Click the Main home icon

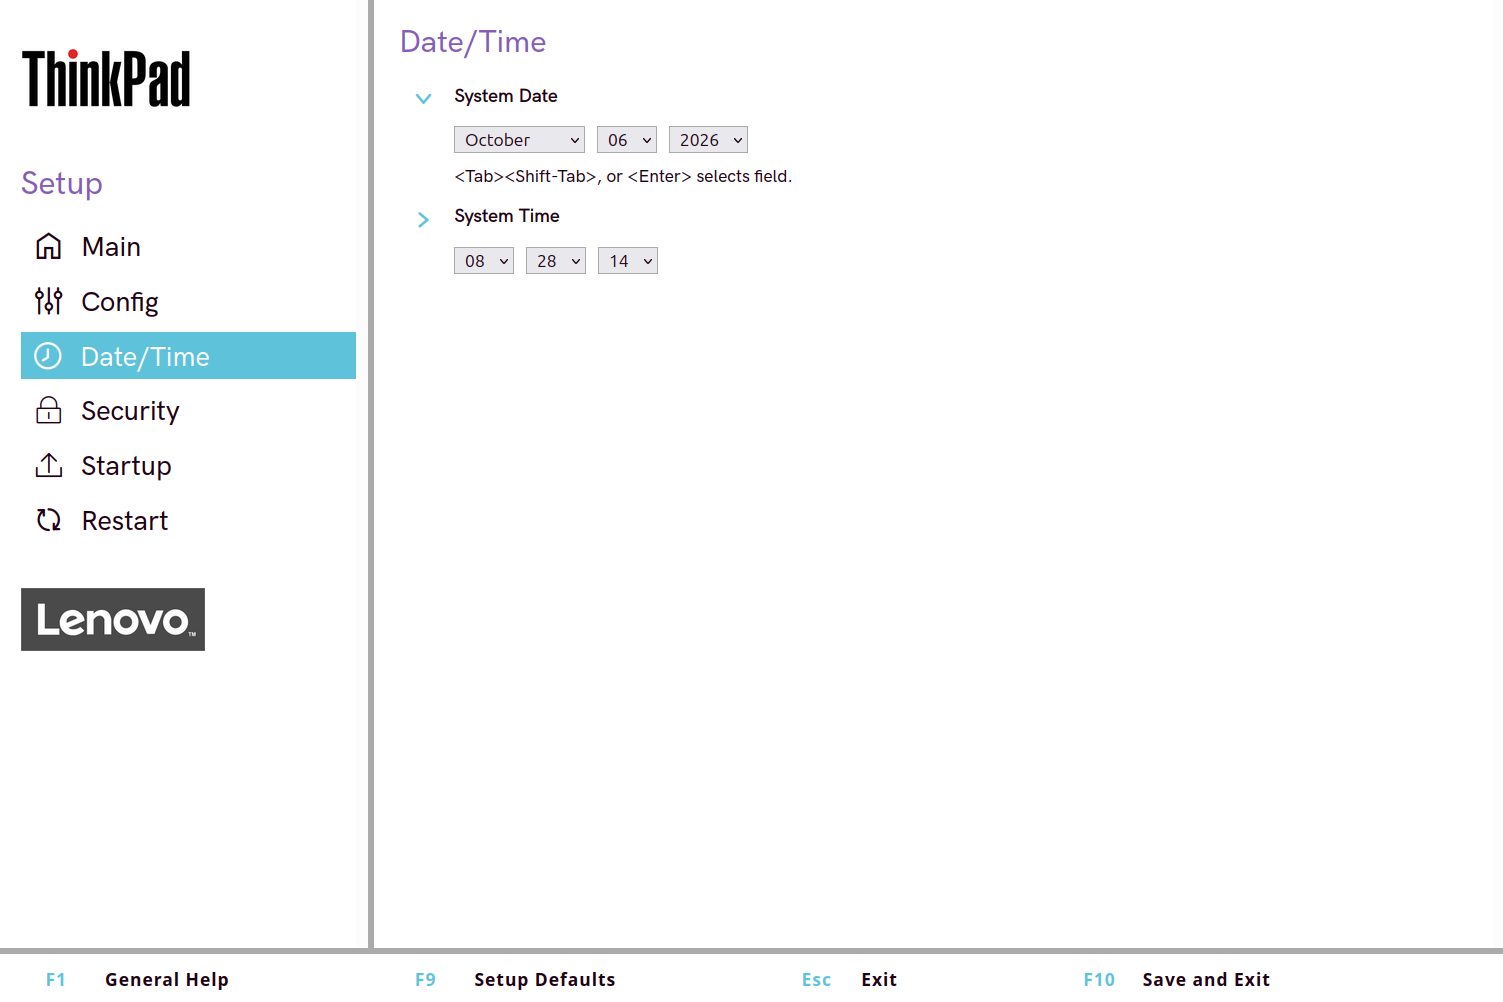tap(48, 246)
